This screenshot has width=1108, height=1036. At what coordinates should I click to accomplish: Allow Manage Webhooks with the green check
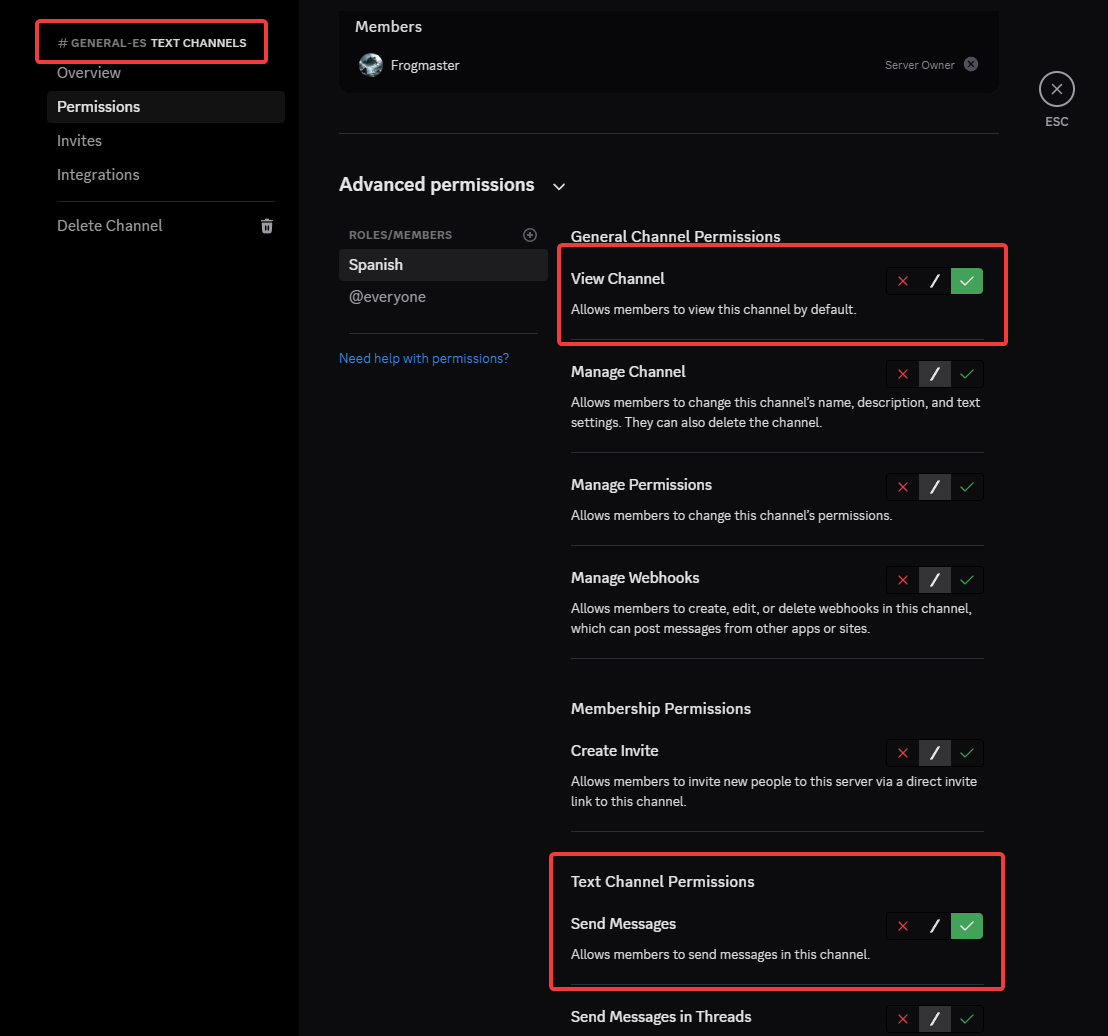[966, 580]
